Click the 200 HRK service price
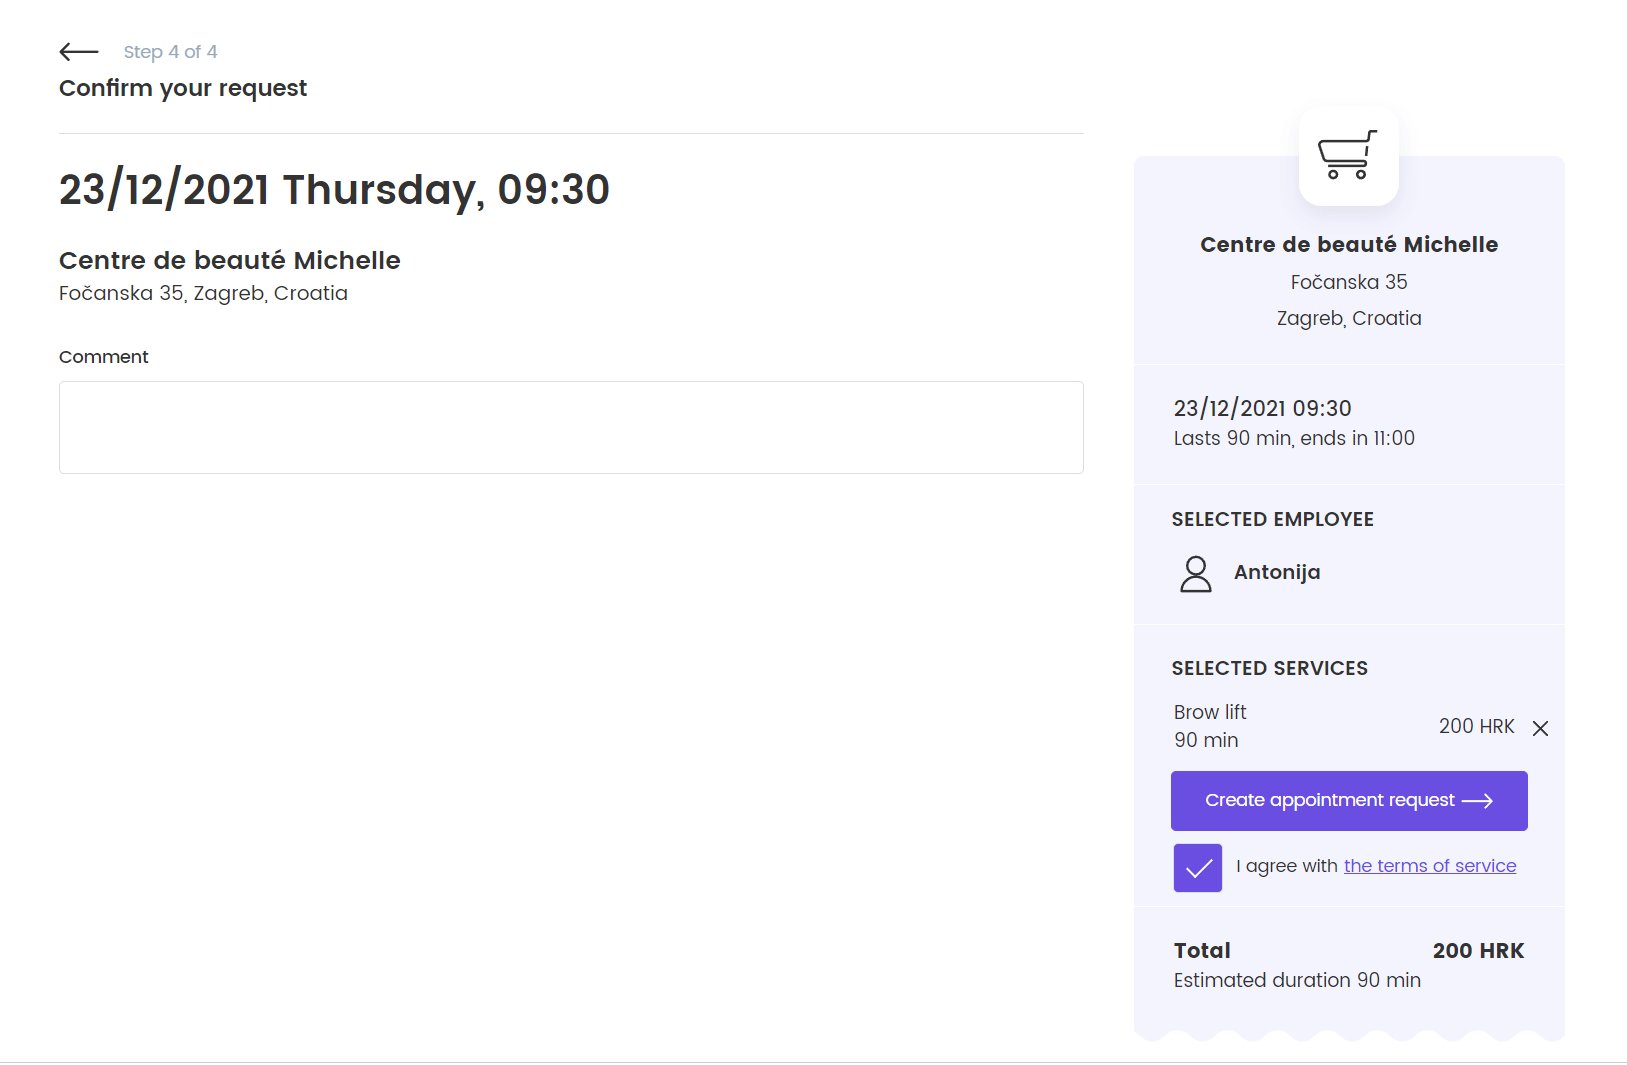The image size is (1627, 1065). tap(1476, 726)
